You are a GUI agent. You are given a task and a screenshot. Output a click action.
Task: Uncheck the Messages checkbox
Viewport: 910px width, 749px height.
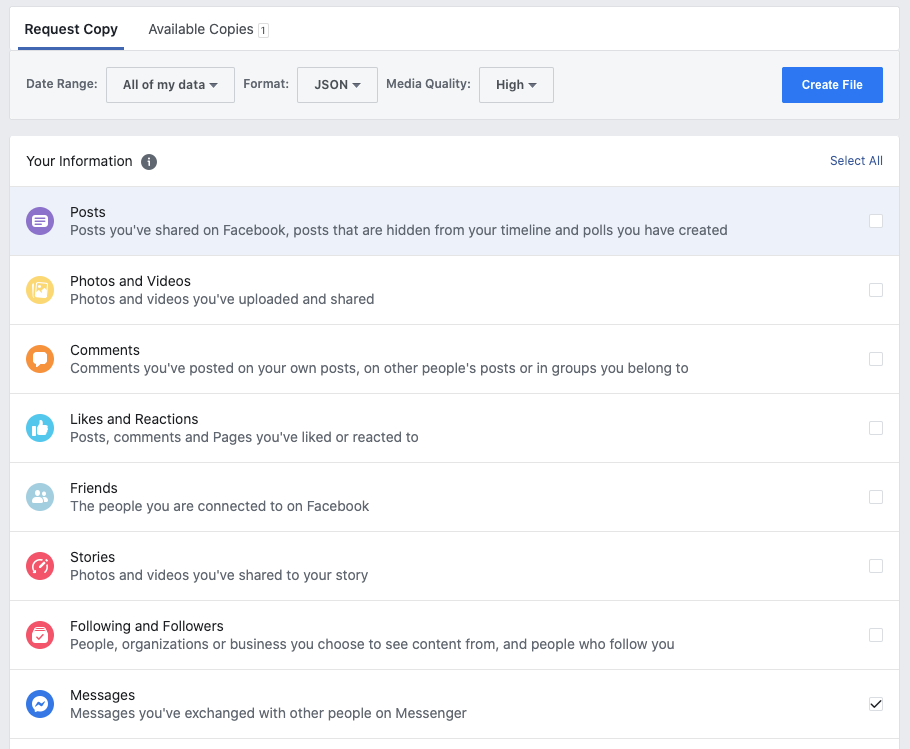(876, 704)
